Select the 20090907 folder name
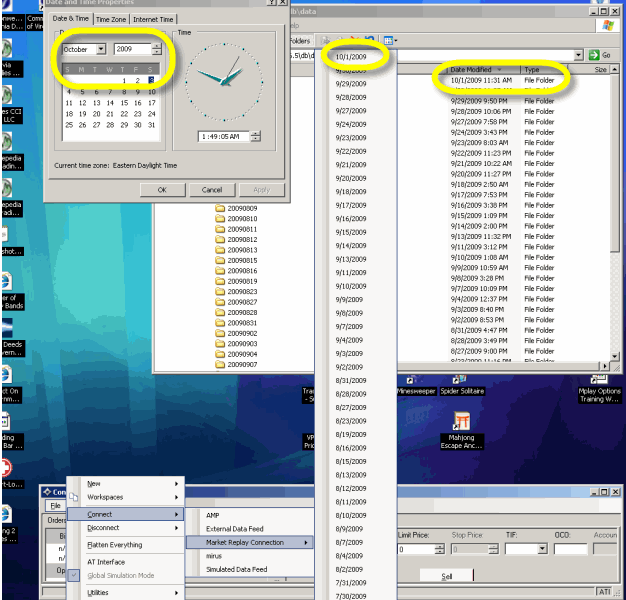The height and width of the screenshot is (600, 626). (x=242, y=364)
